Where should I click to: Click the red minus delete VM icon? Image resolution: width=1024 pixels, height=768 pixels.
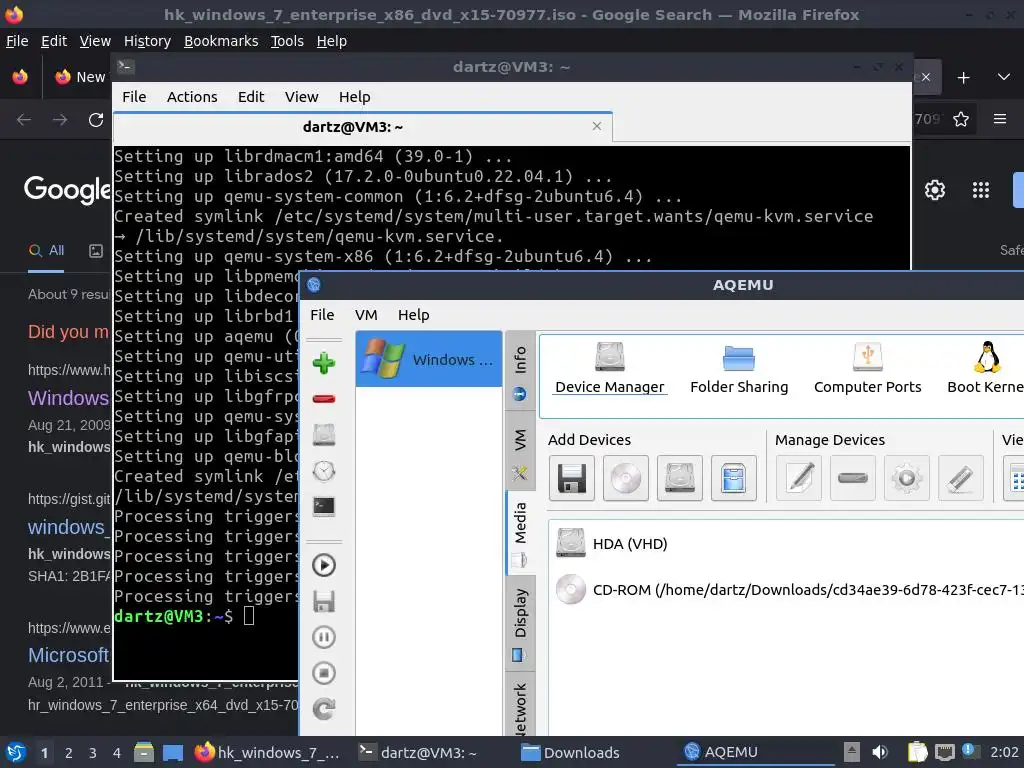click(x=324, y=398)
